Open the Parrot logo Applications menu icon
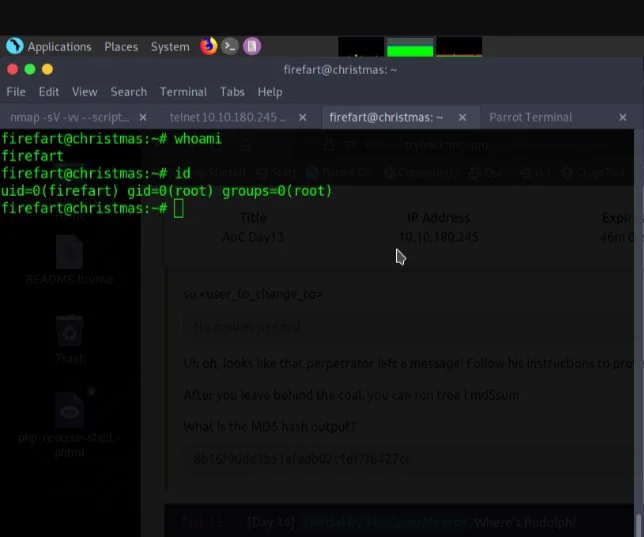The image size is (644, 537). (x=15, y=46)
